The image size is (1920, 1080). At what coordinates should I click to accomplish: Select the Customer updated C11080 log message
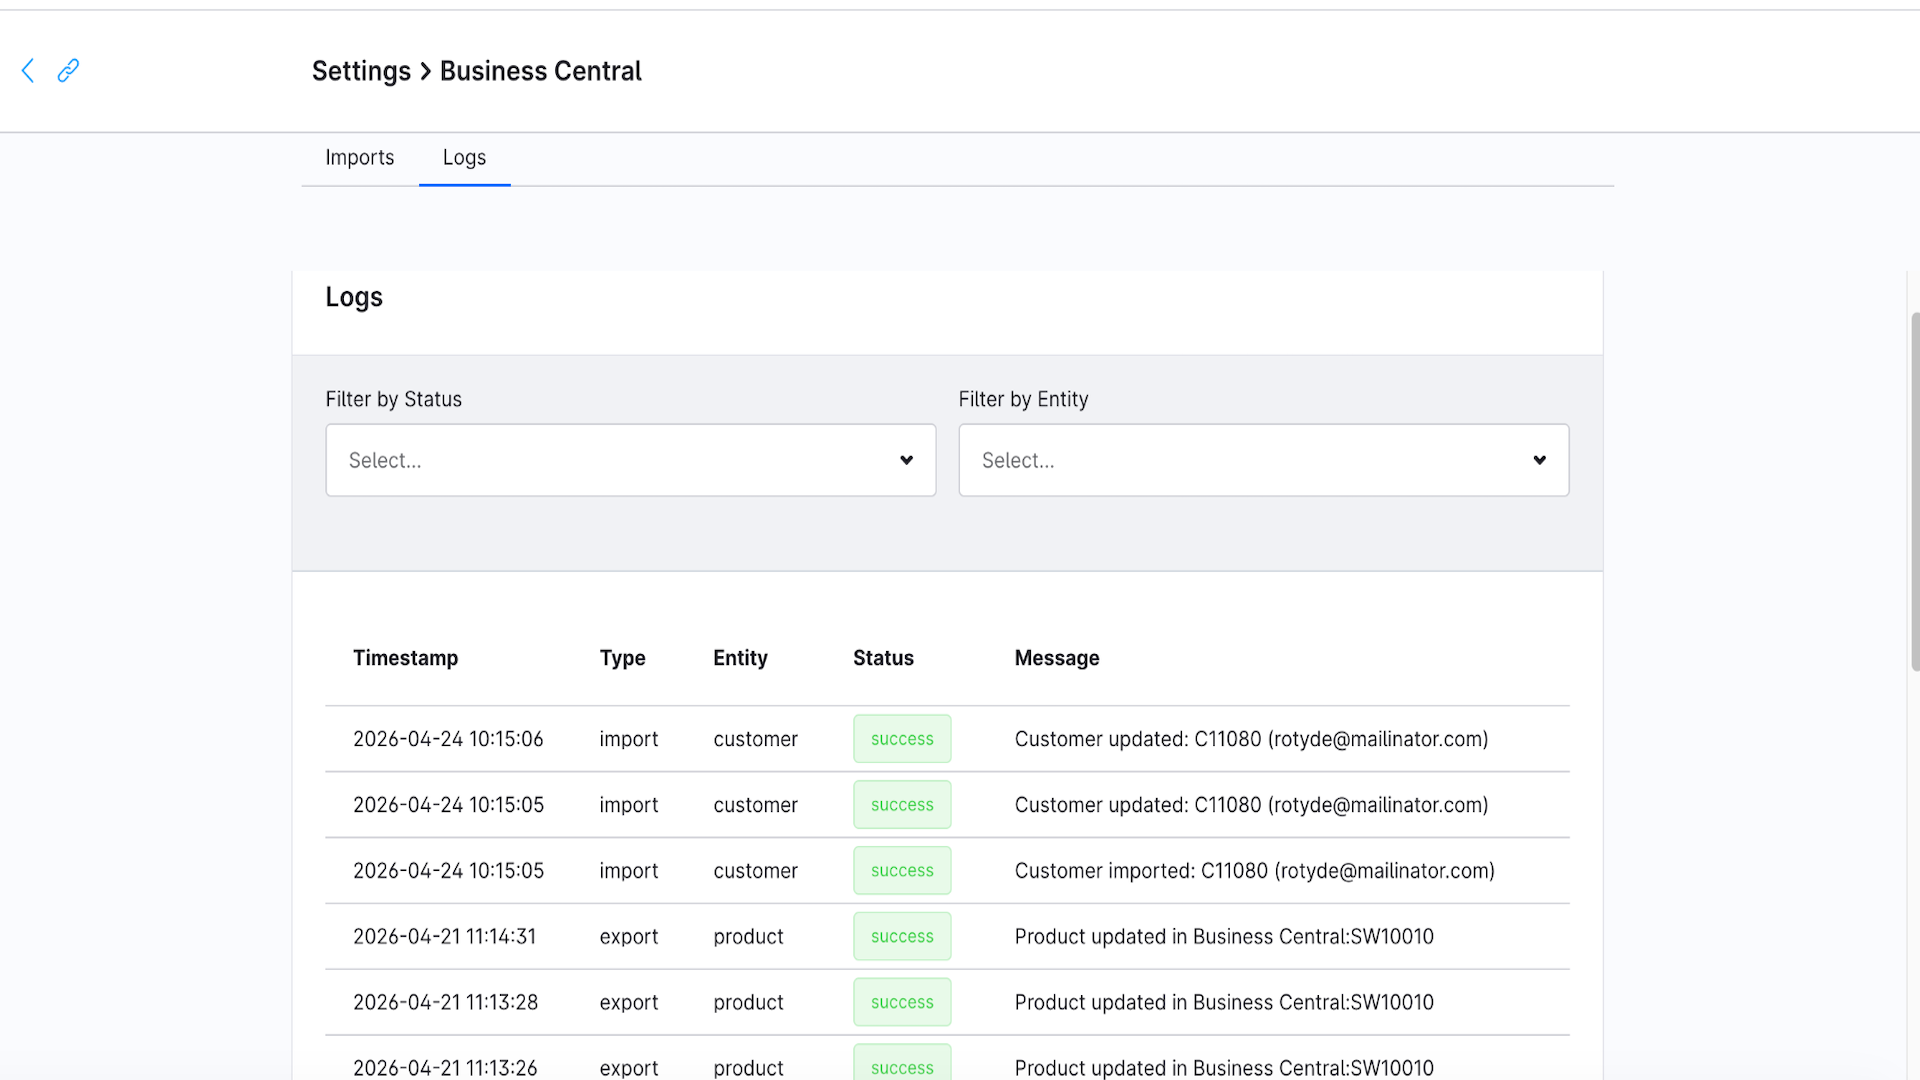point(1251,738)
